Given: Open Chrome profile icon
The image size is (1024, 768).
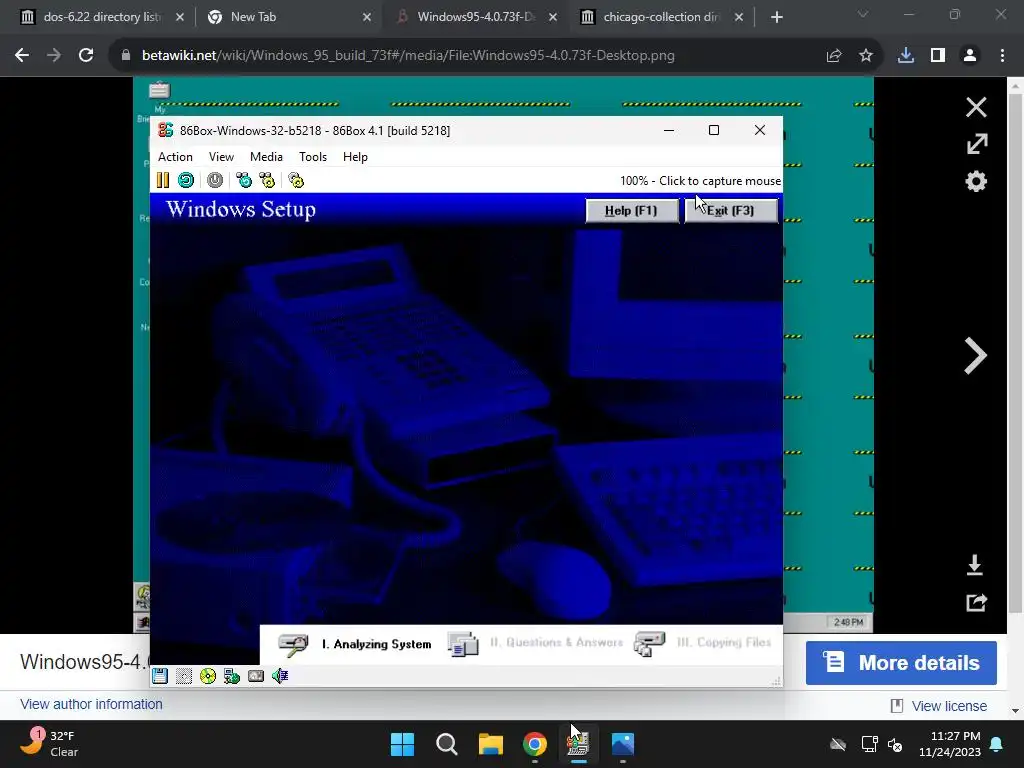Looking at the screenshot, I should (970, 56).
